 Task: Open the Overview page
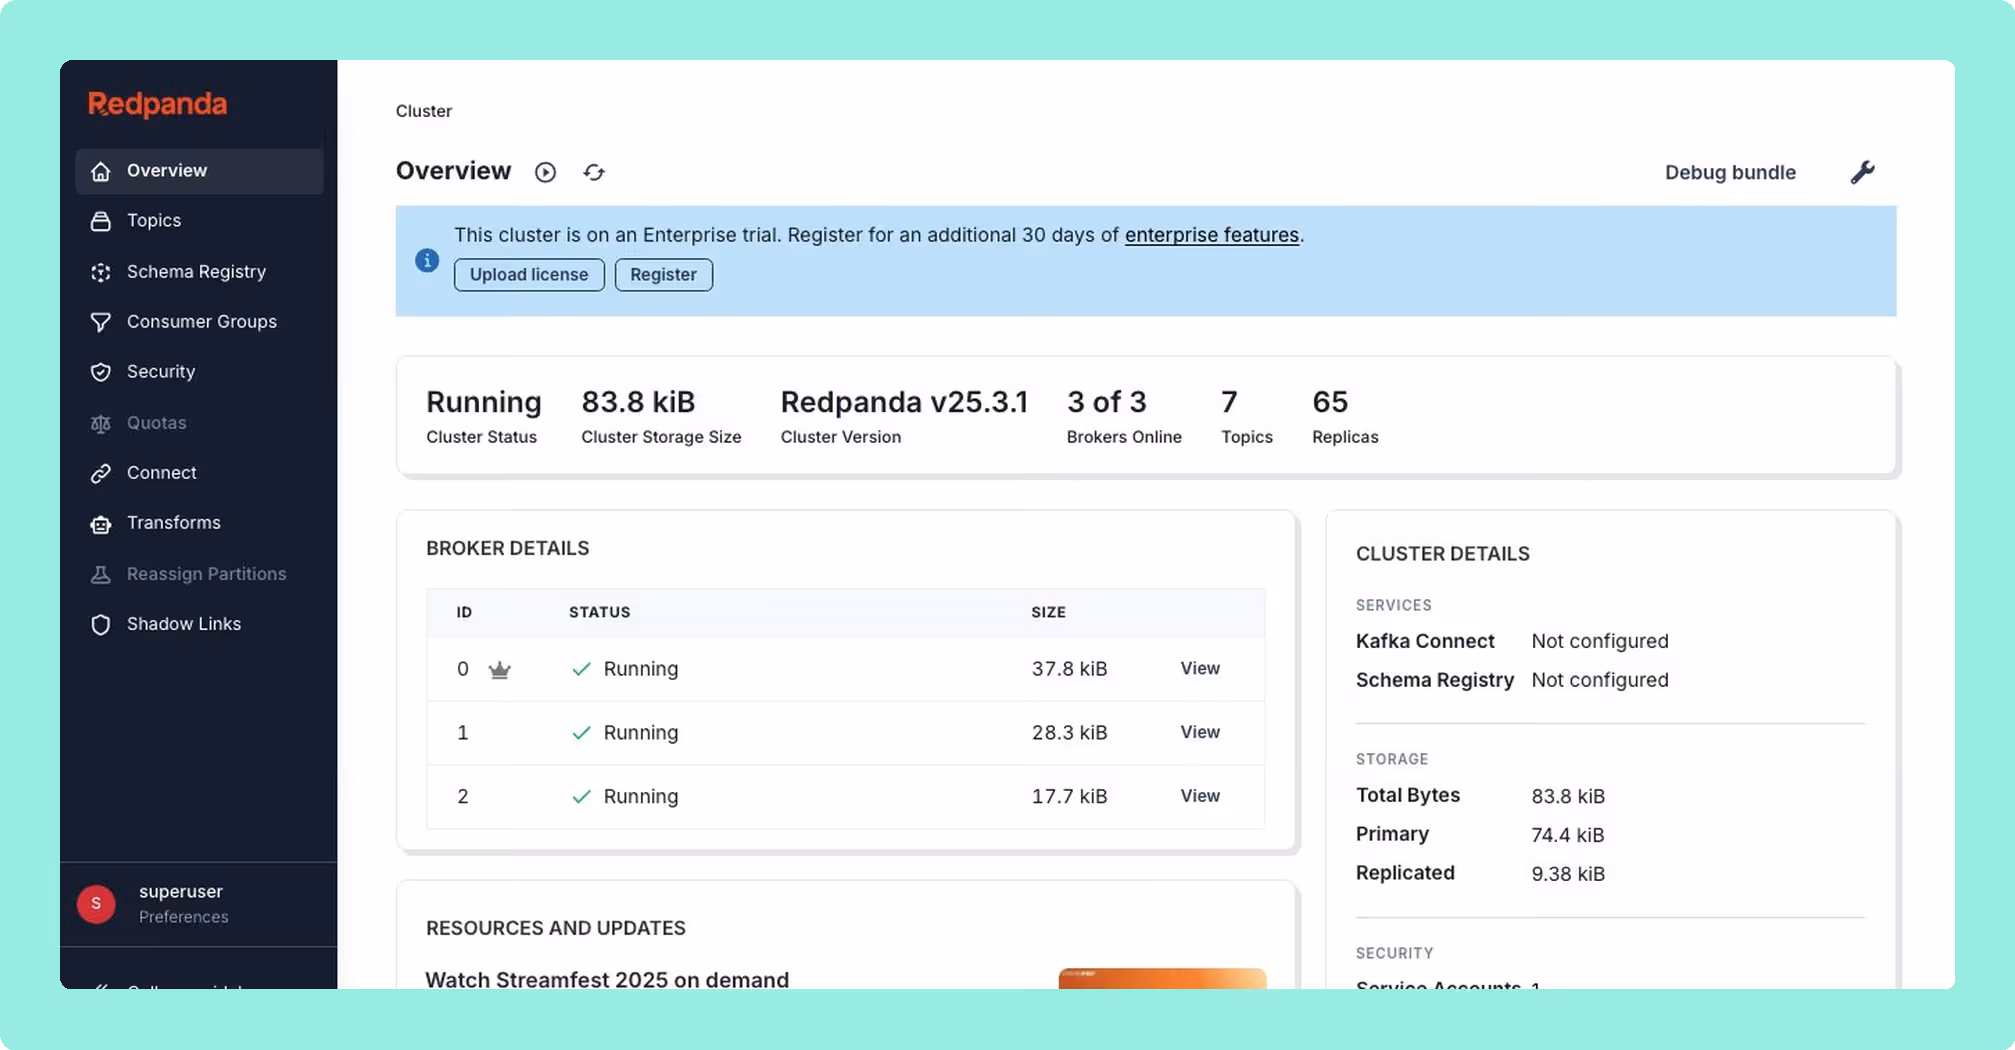pos(199,171)
